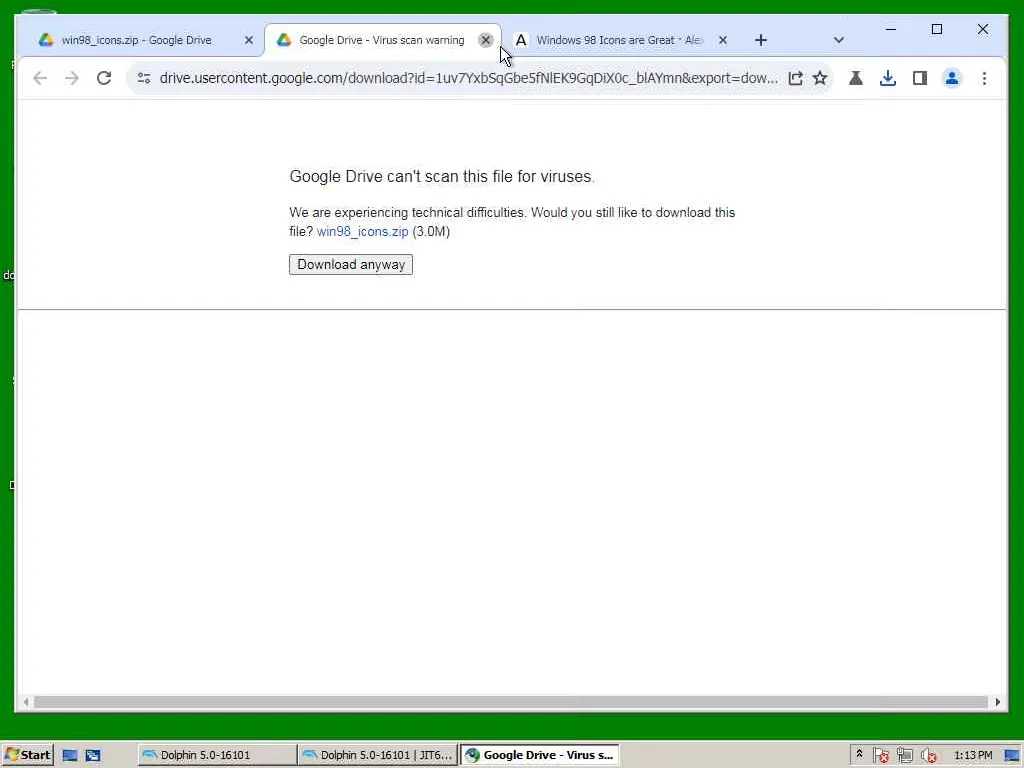Click the Show Desktop quick launch icon

coord(70,756)
